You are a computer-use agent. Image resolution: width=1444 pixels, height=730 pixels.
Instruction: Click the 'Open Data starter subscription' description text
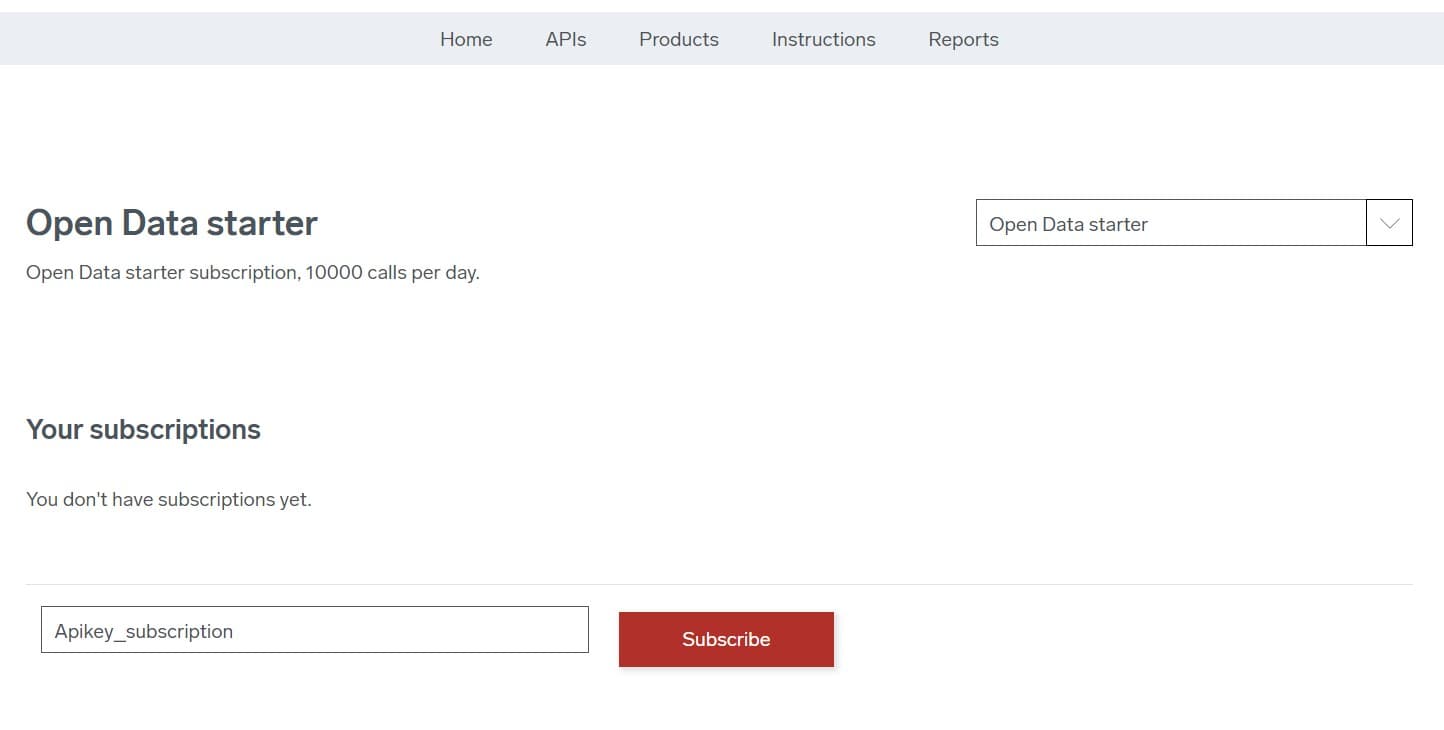click(160, 273)
